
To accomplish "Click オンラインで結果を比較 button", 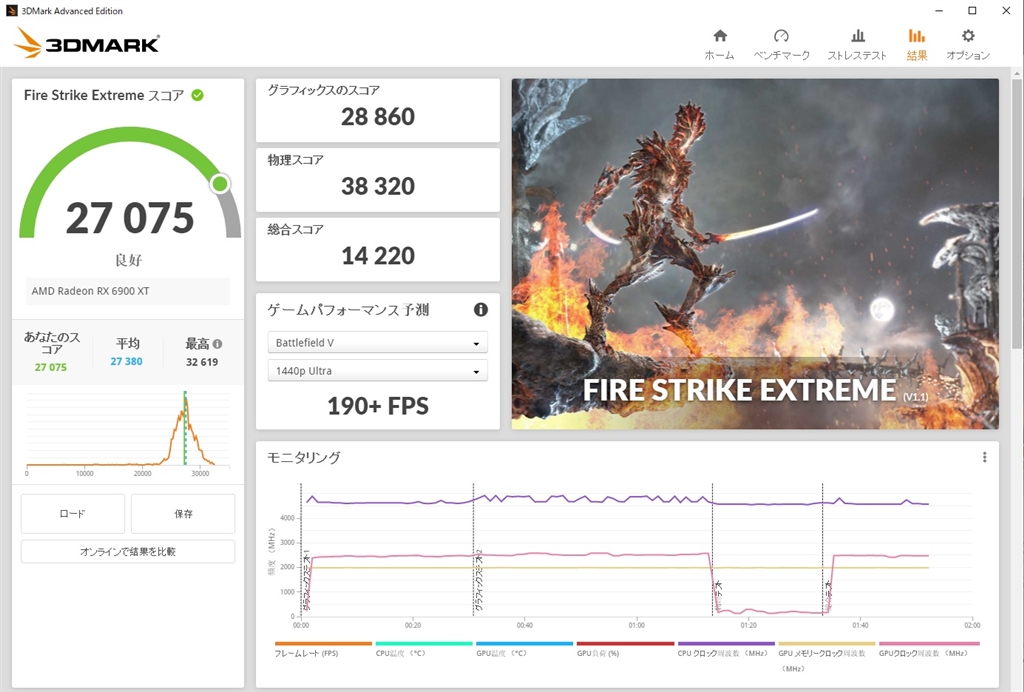I will [x=128, y=552].
